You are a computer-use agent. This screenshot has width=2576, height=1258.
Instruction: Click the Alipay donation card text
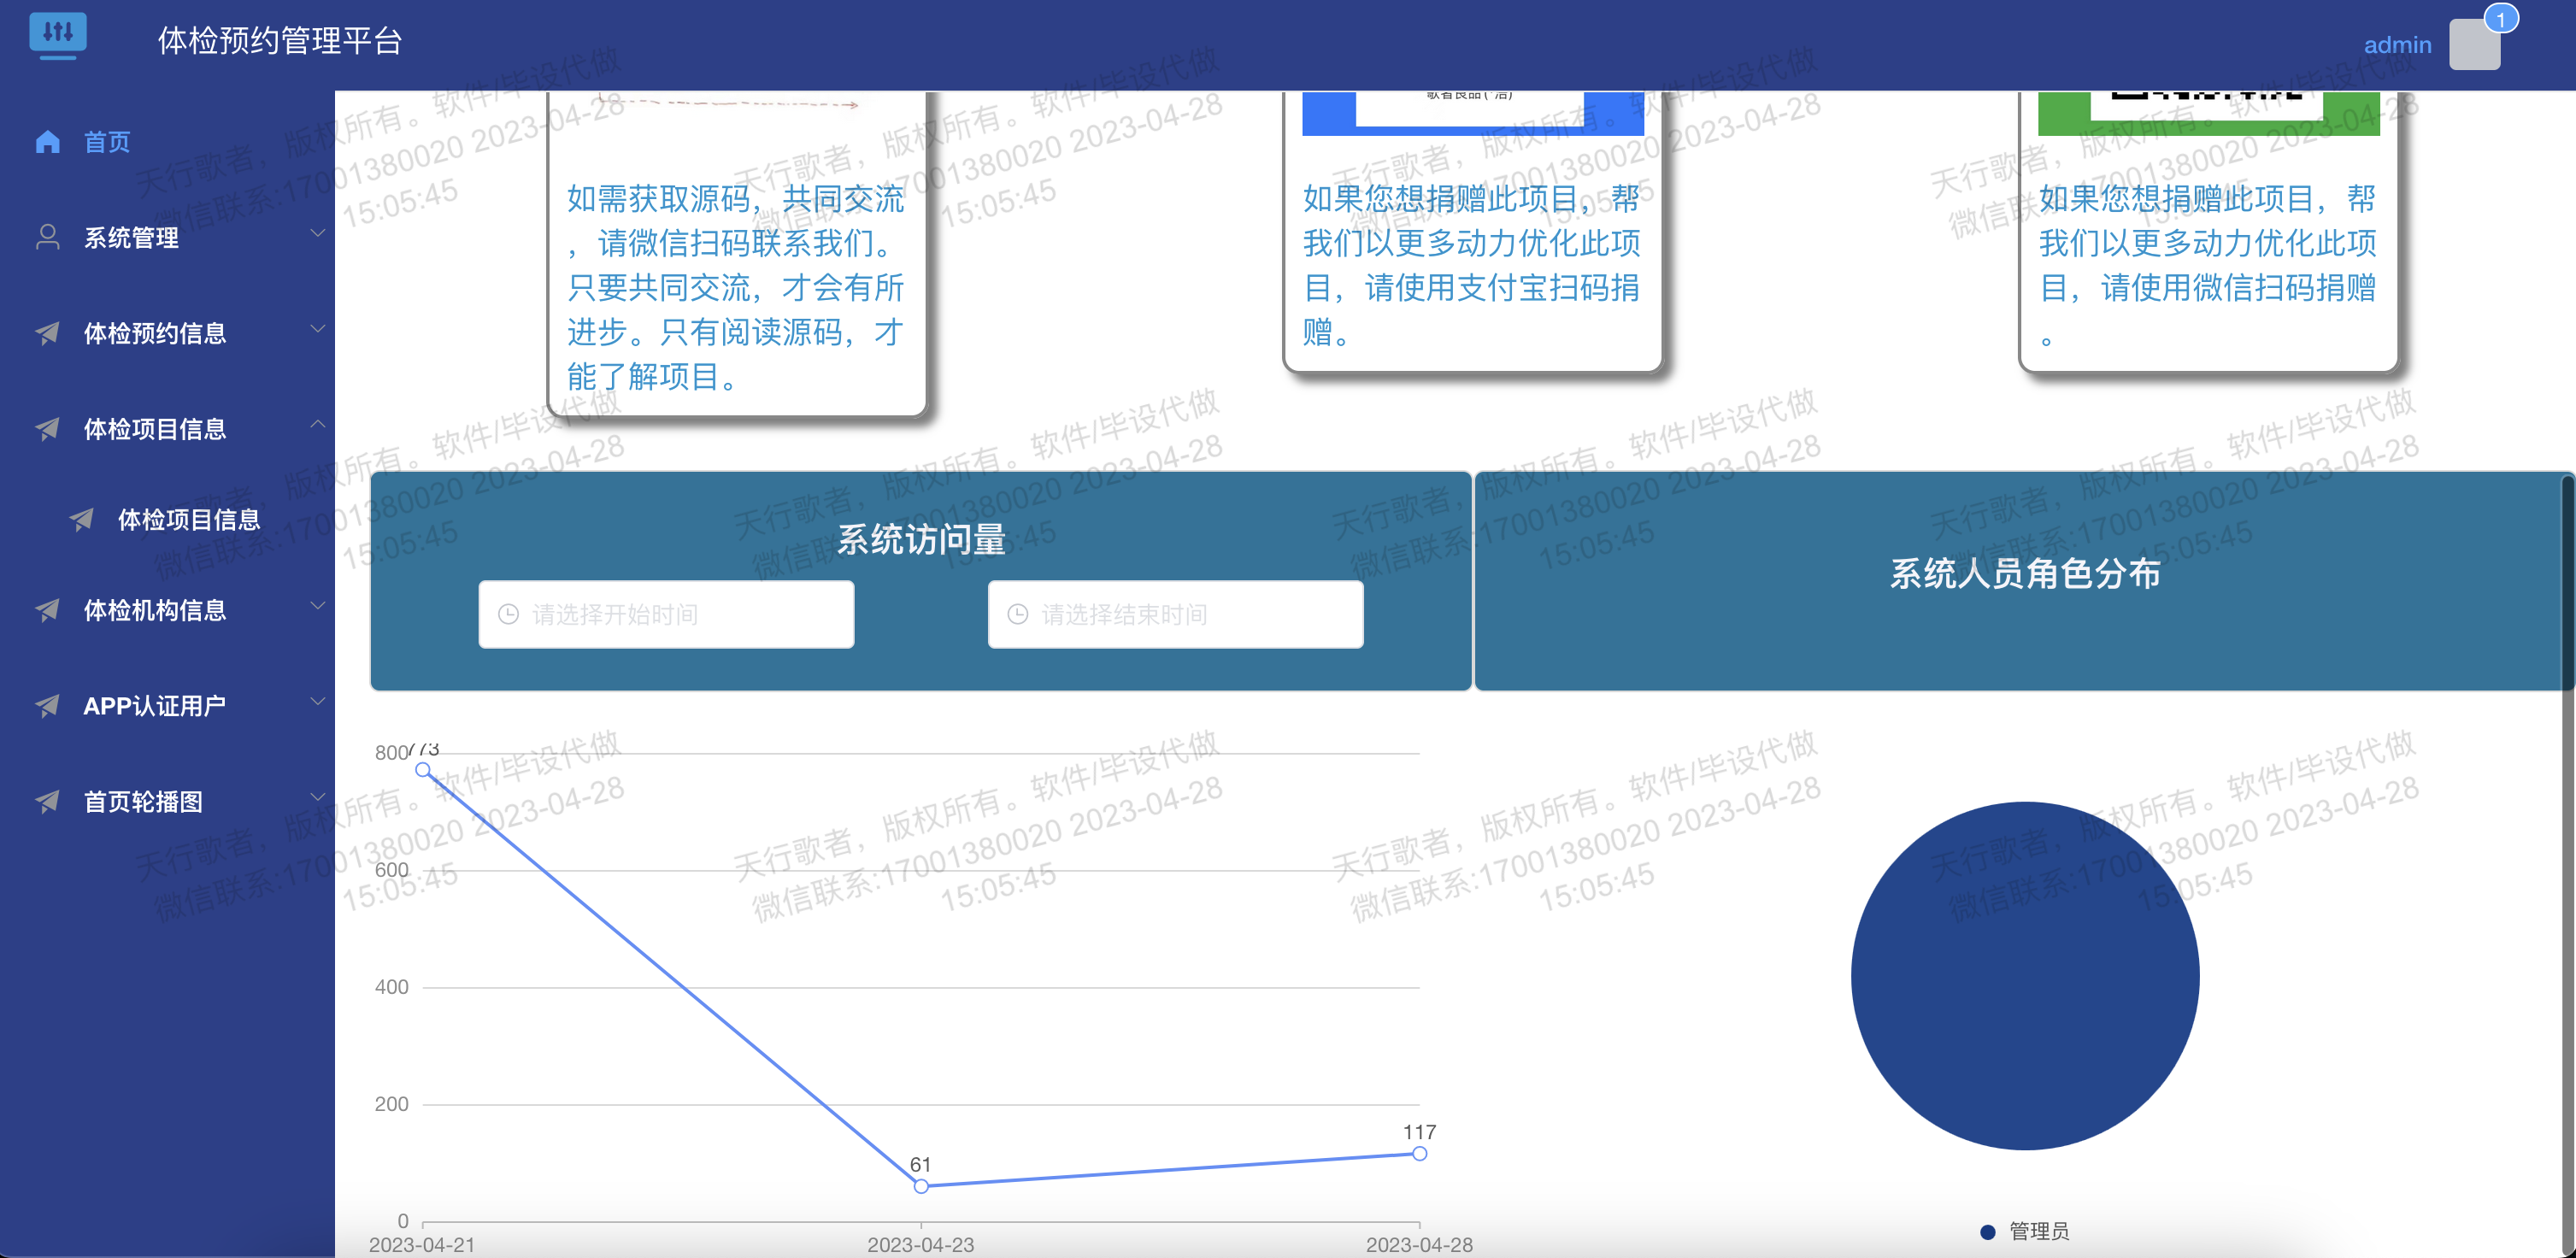point(1471,265)
